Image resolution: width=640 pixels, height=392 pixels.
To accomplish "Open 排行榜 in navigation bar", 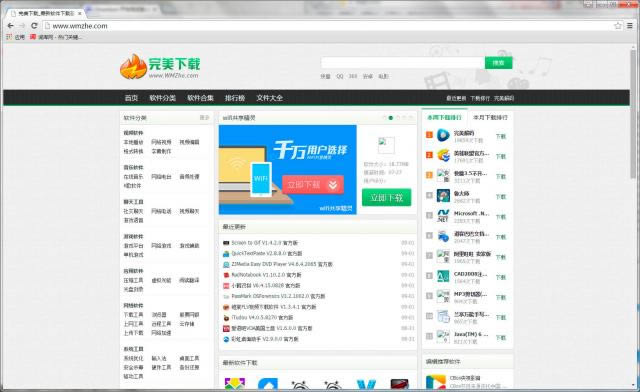I will coord(235,98).
